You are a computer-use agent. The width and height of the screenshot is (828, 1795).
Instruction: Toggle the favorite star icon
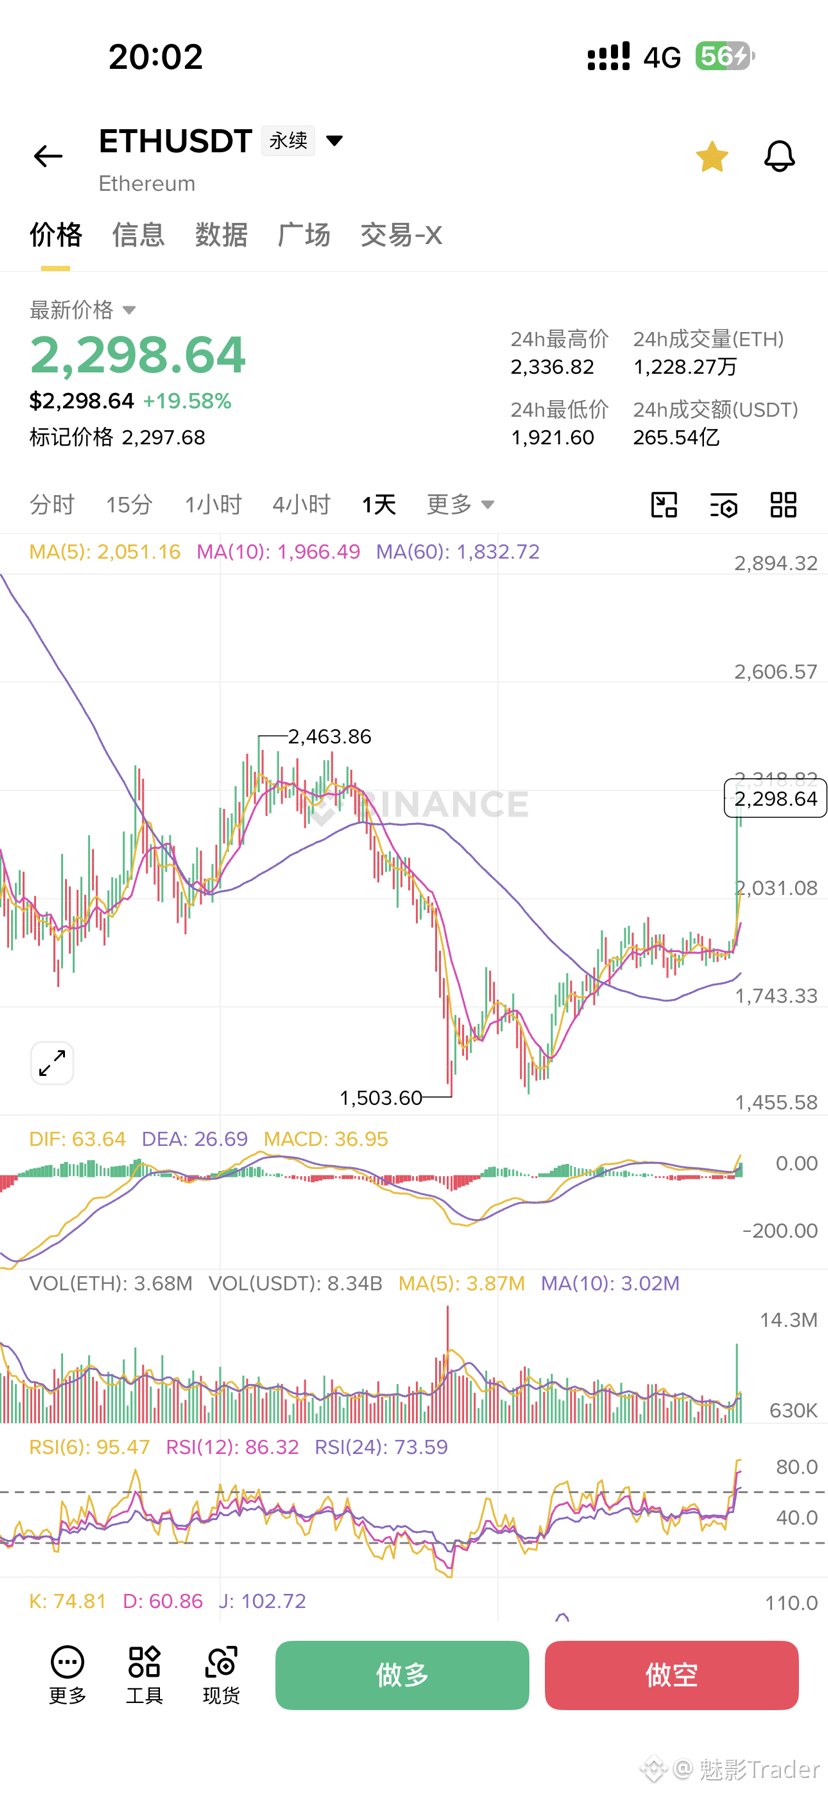coord(712,156)
